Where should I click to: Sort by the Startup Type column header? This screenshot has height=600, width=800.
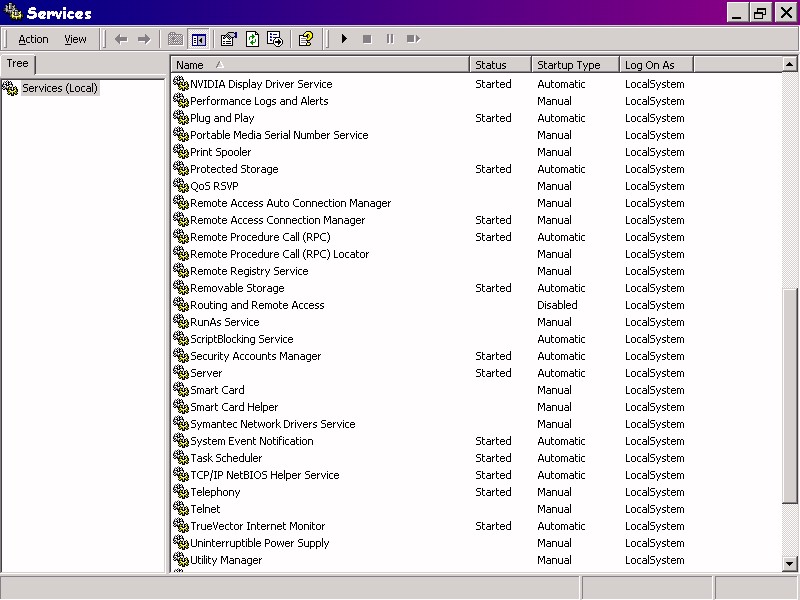click(x=575, y=65)
